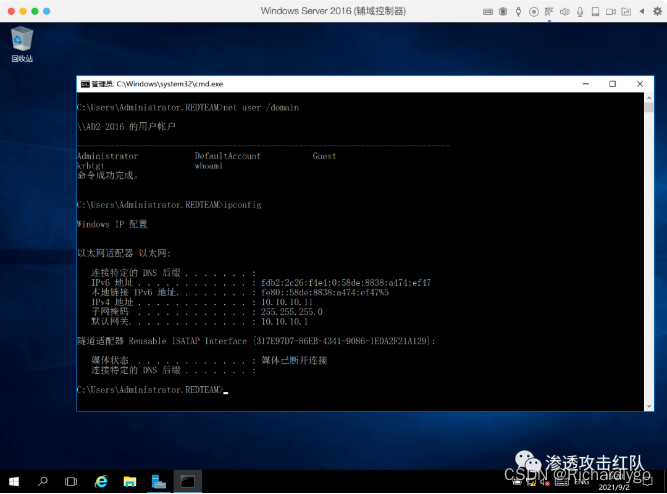This screenshot has height=494, width=667.
Task: Click the 'DefaultAccount' user name
Action: pyautogui.click(x=228, y=156)
